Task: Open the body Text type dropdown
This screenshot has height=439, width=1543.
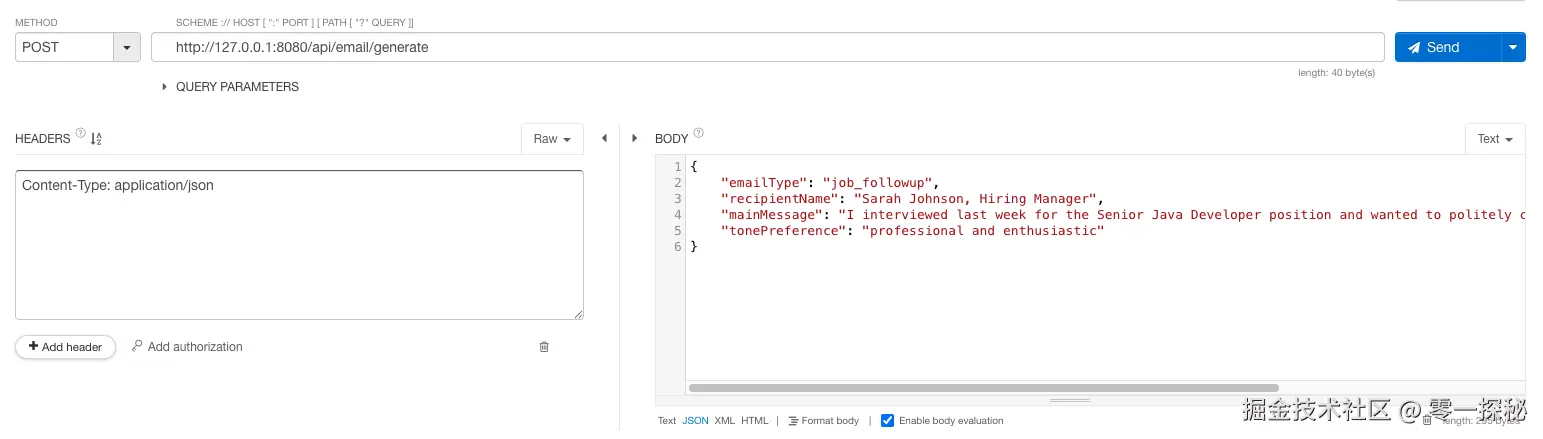Action: (1495, 139)
